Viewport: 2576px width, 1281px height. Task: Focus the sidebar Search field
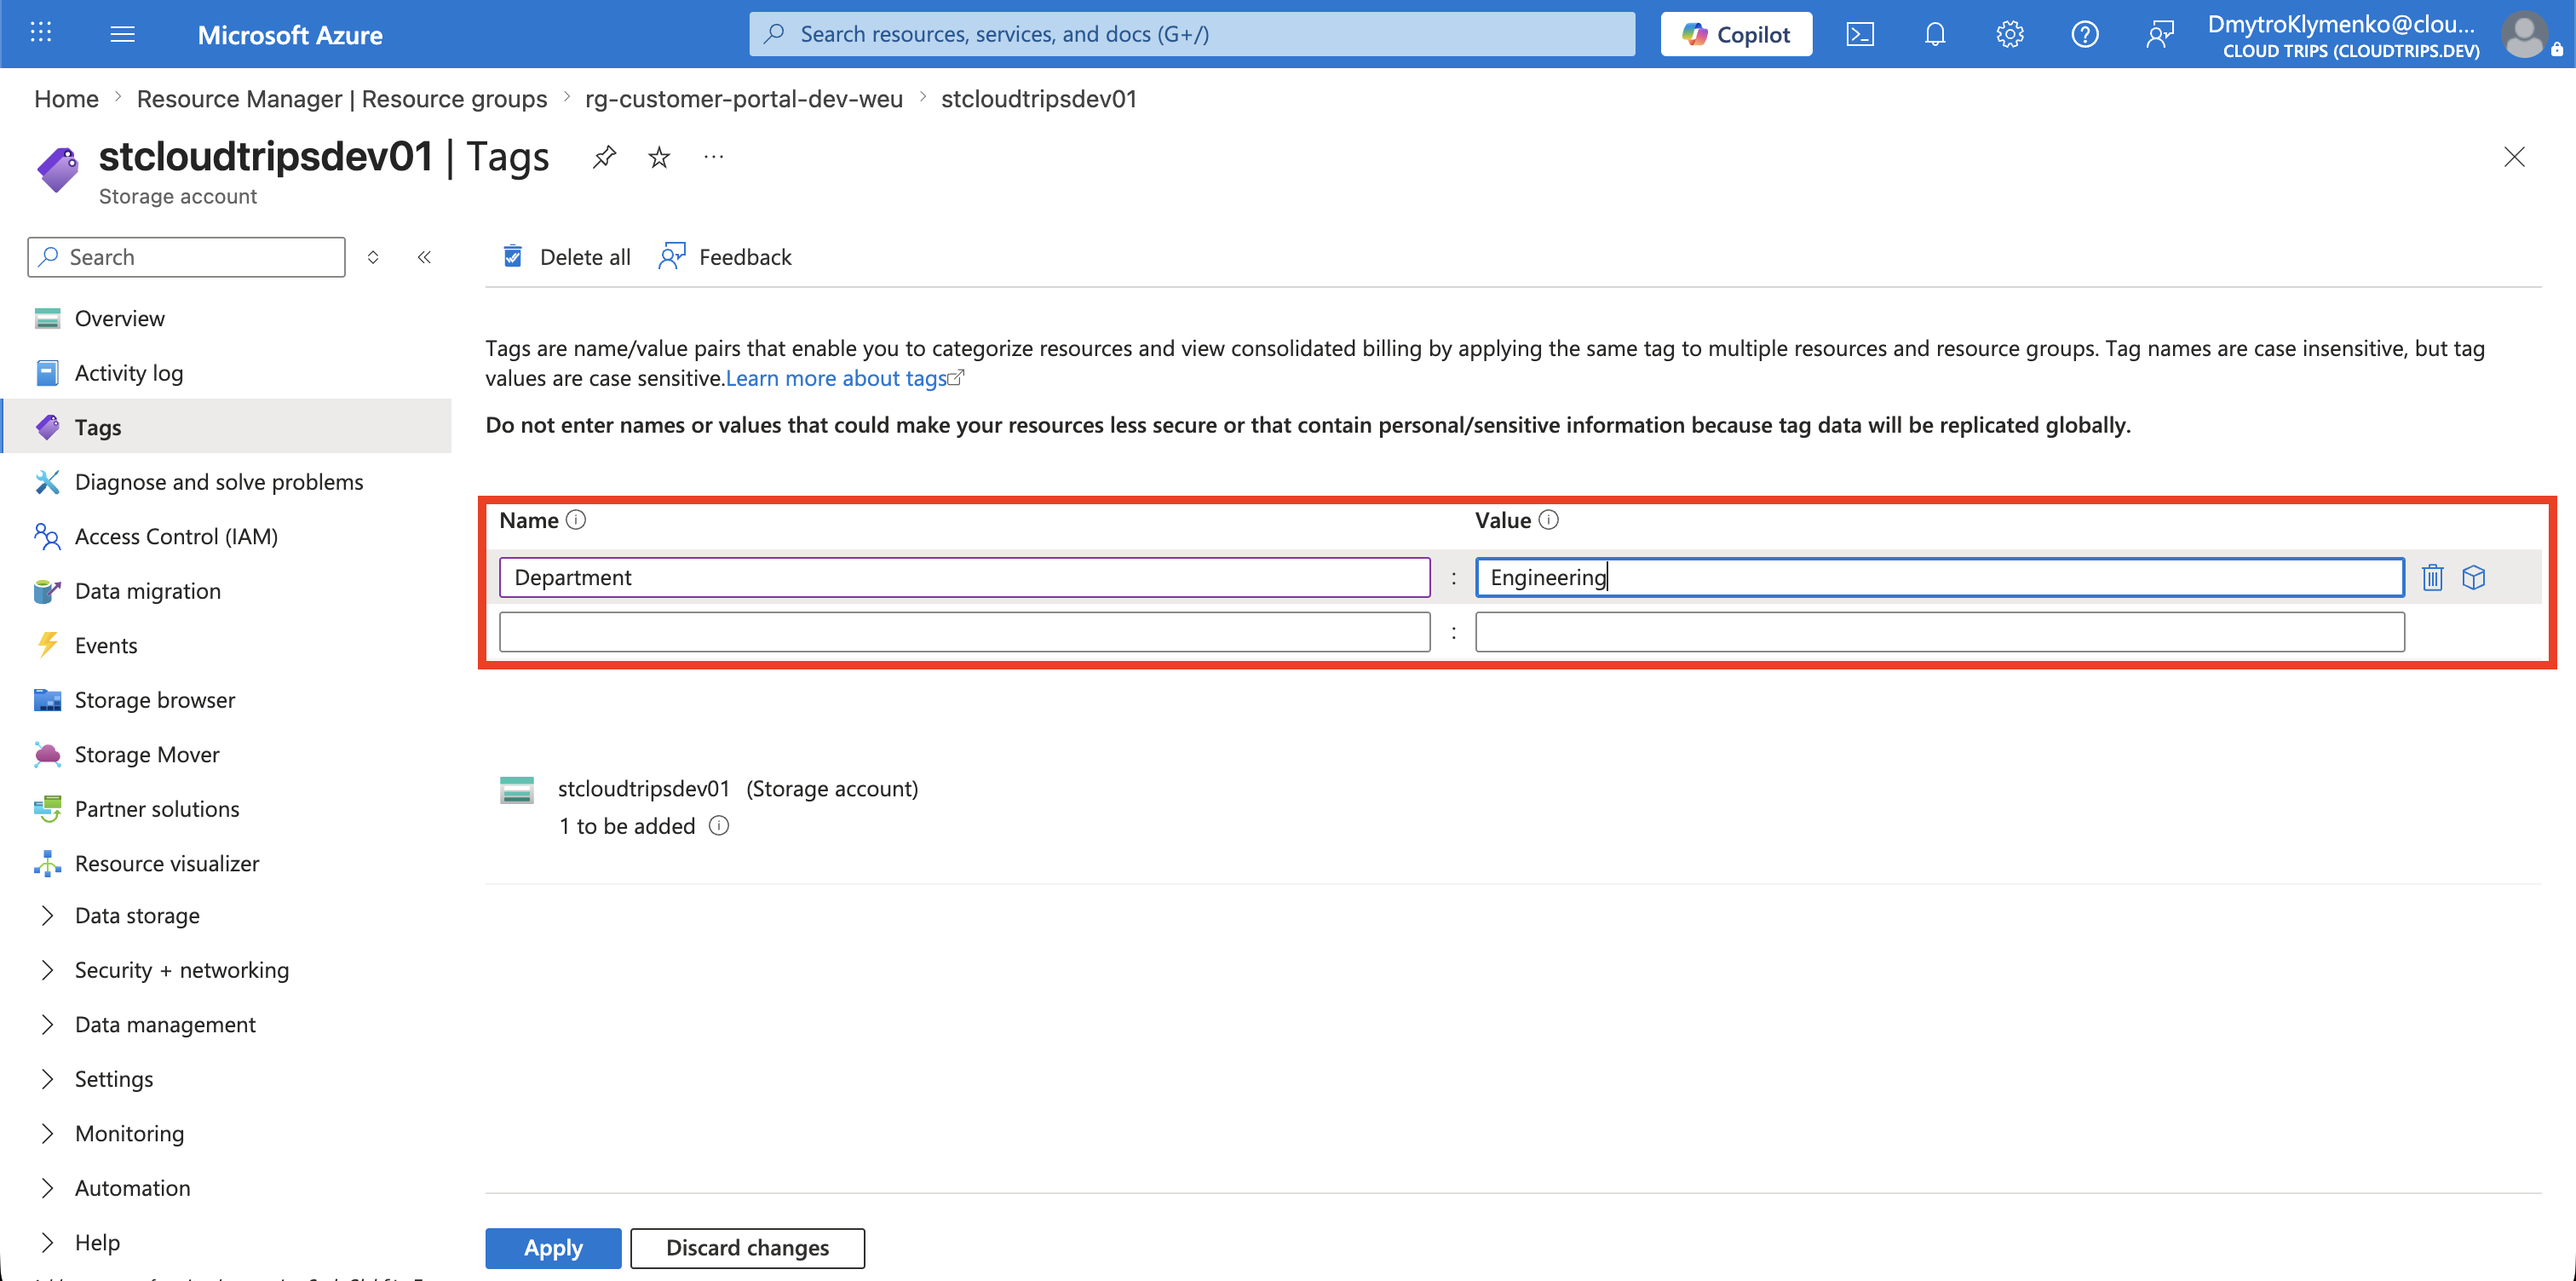[187, 257]
